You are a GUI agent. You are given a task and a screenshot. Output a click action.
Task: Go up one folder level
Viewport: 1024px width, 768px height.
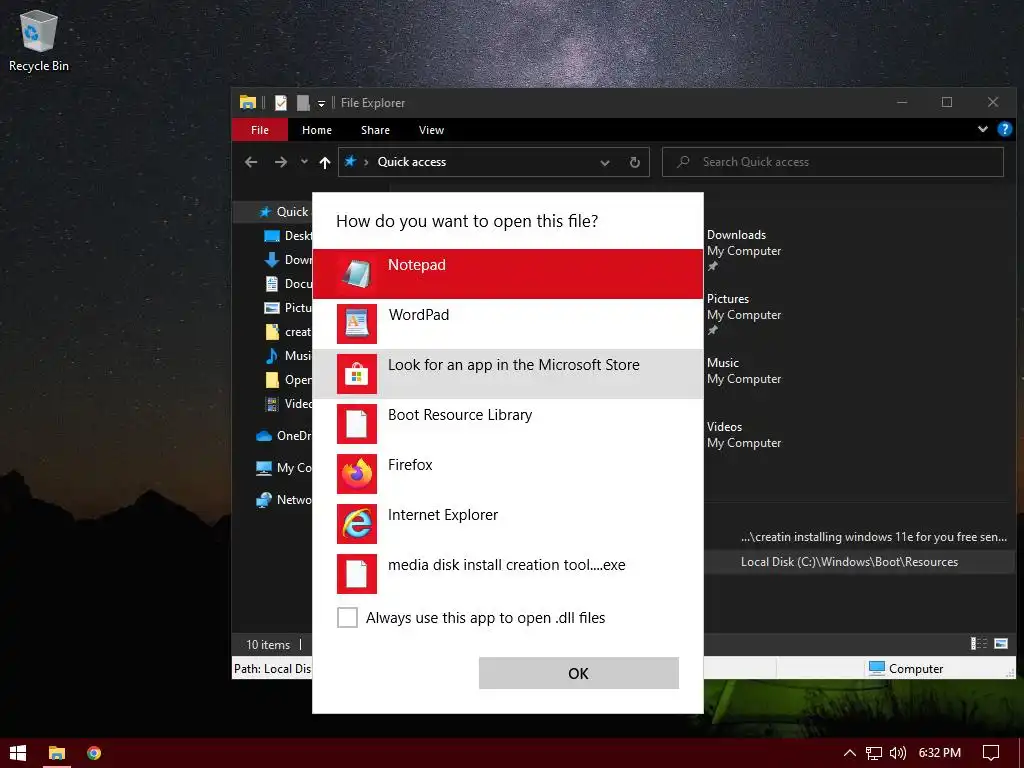(x=325, y=162)
